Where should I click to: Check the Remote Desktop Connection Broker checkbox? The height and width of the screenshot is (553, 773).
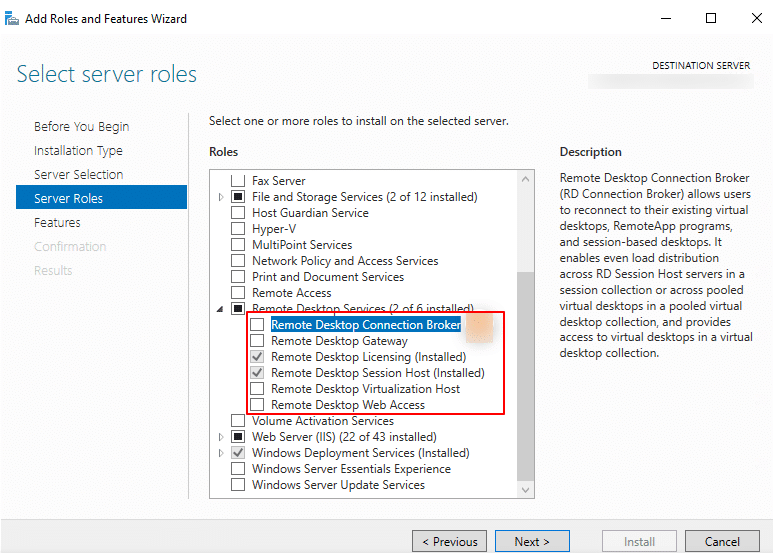[258, 325]
